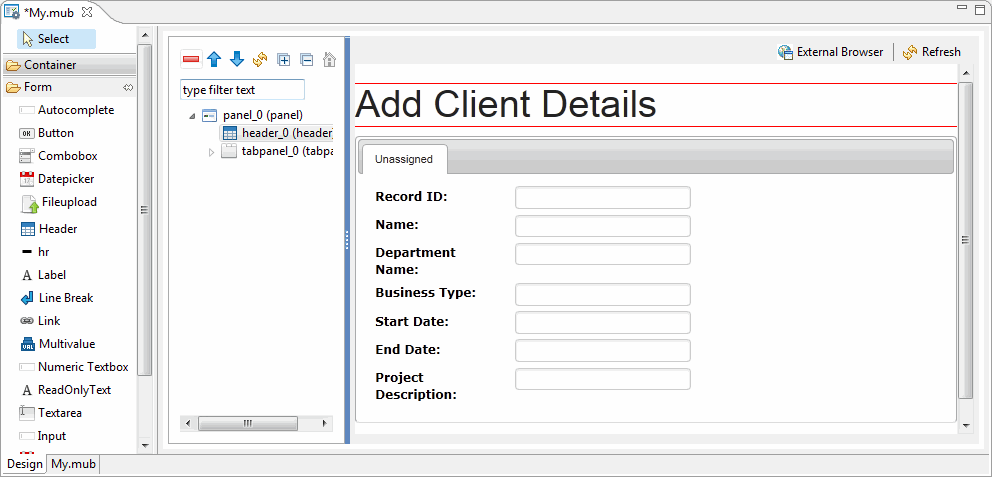
Task: Pick the Line Break palette item
Action: (x=56, y=298)
